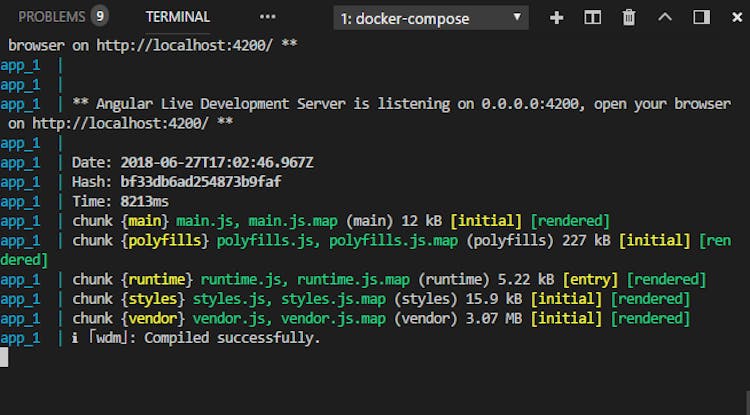750x415 pixels.
Task: Click the dropdown arrow beside docker-compose
Action: (x=516, y=17)
